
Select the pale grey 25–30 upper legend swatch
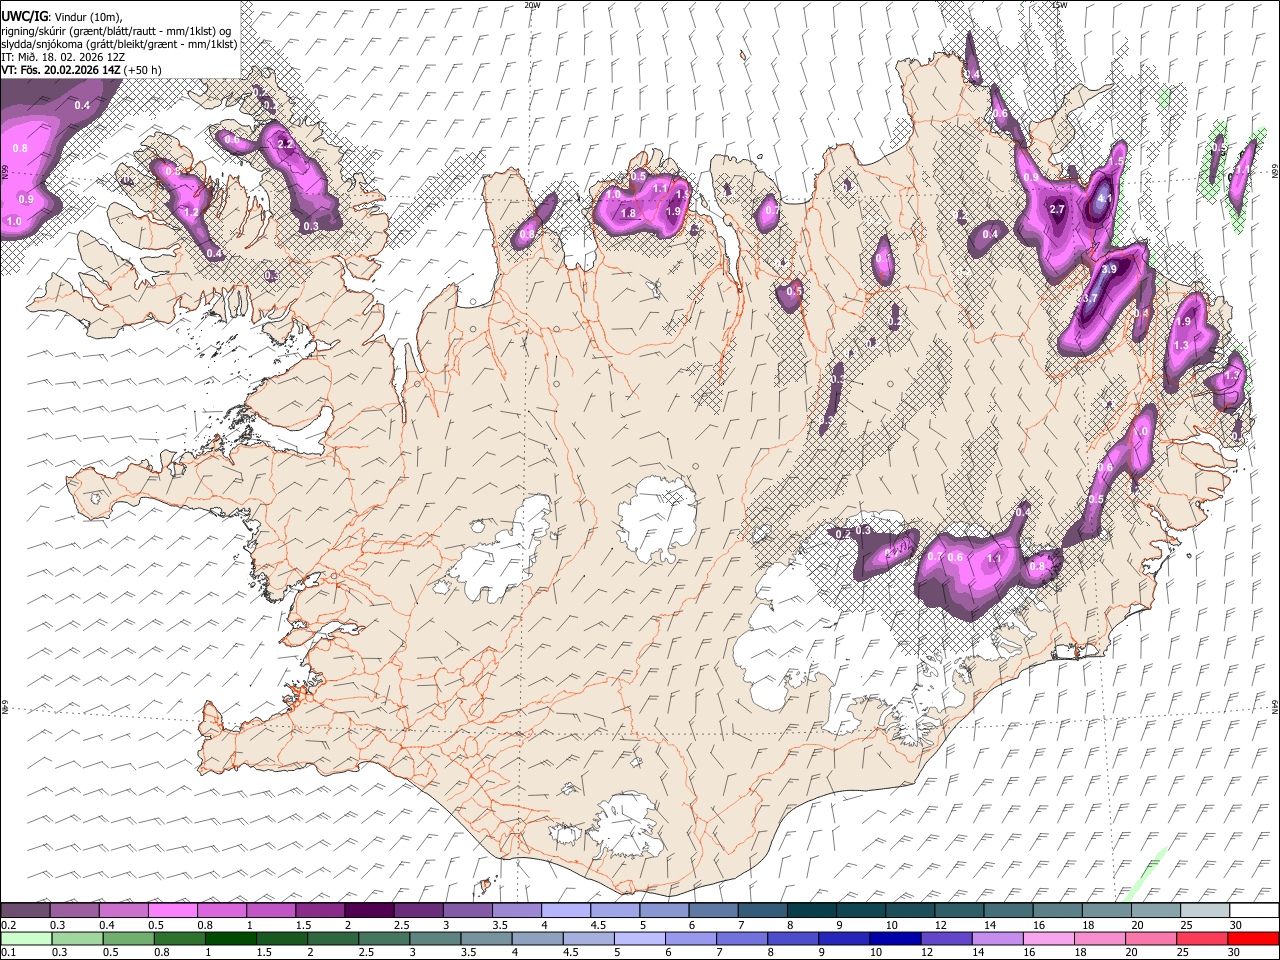(x=1203, y=911)
